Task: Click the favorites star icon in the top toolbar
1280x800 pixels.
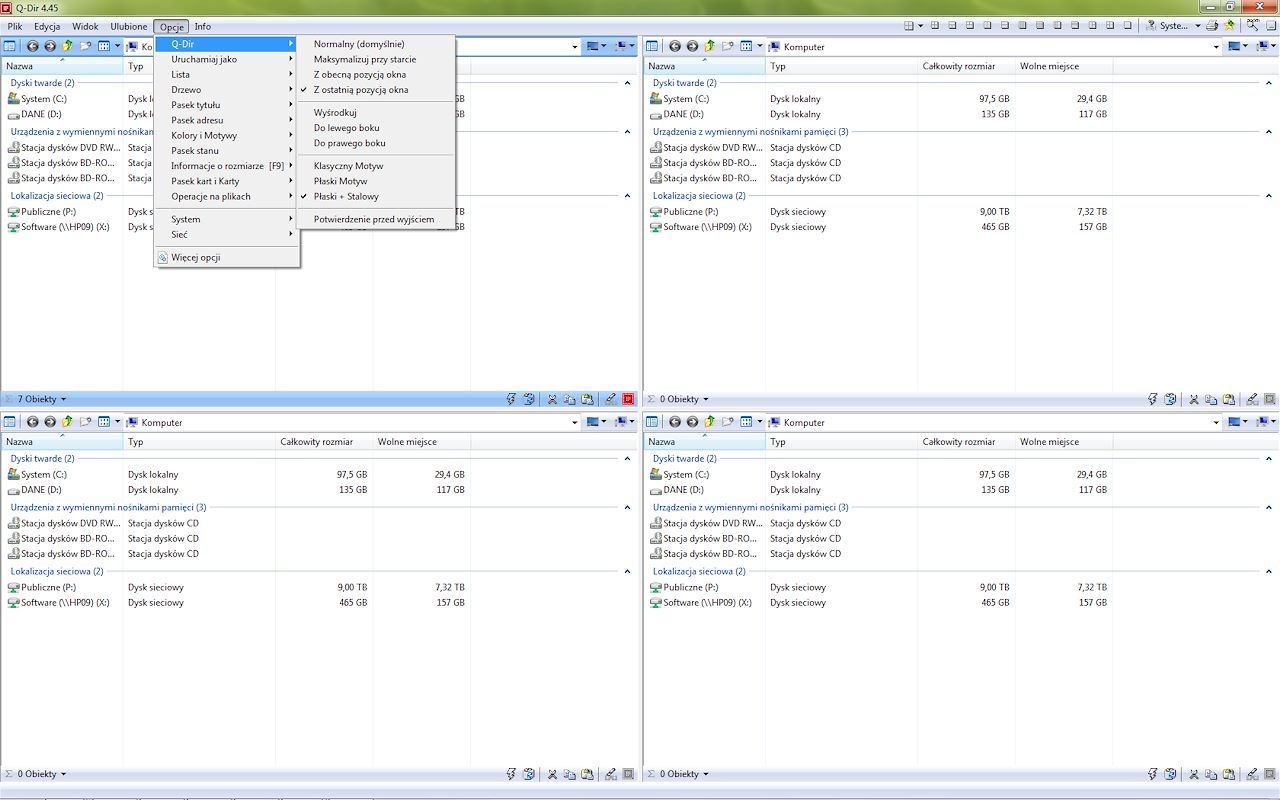Action: [1230, 26]
